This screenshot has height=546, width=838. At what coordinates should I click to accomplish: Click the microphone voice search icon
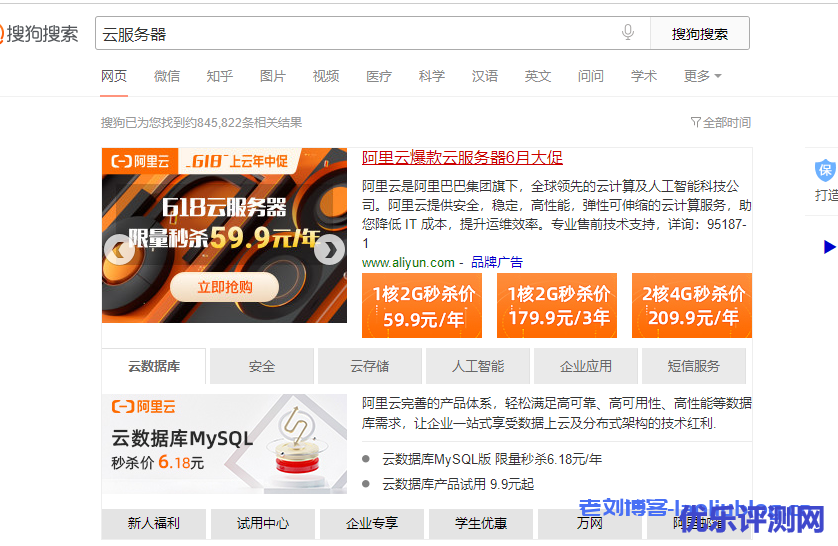click(628, 33)
